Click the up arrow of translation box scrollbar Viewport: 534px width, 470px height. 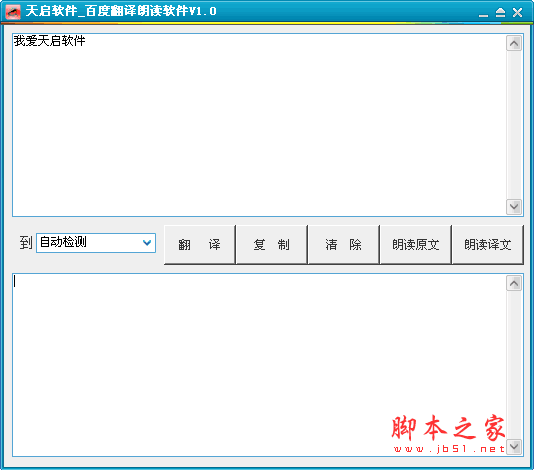point(514,283)
